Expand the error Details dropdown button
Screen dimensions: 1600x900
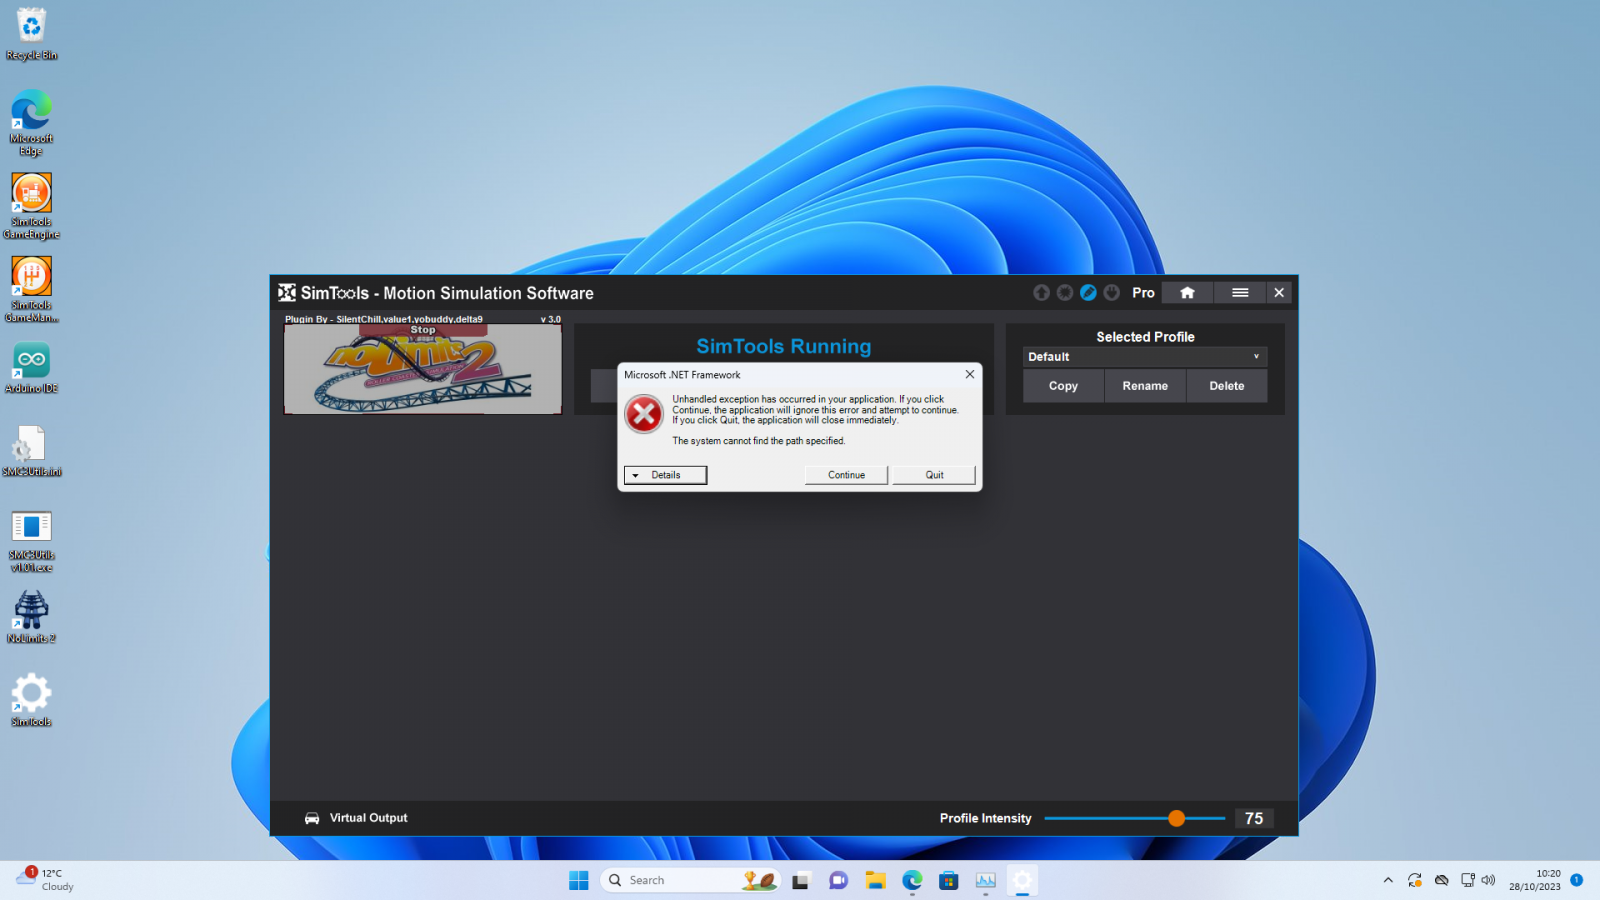click(665, 475)
